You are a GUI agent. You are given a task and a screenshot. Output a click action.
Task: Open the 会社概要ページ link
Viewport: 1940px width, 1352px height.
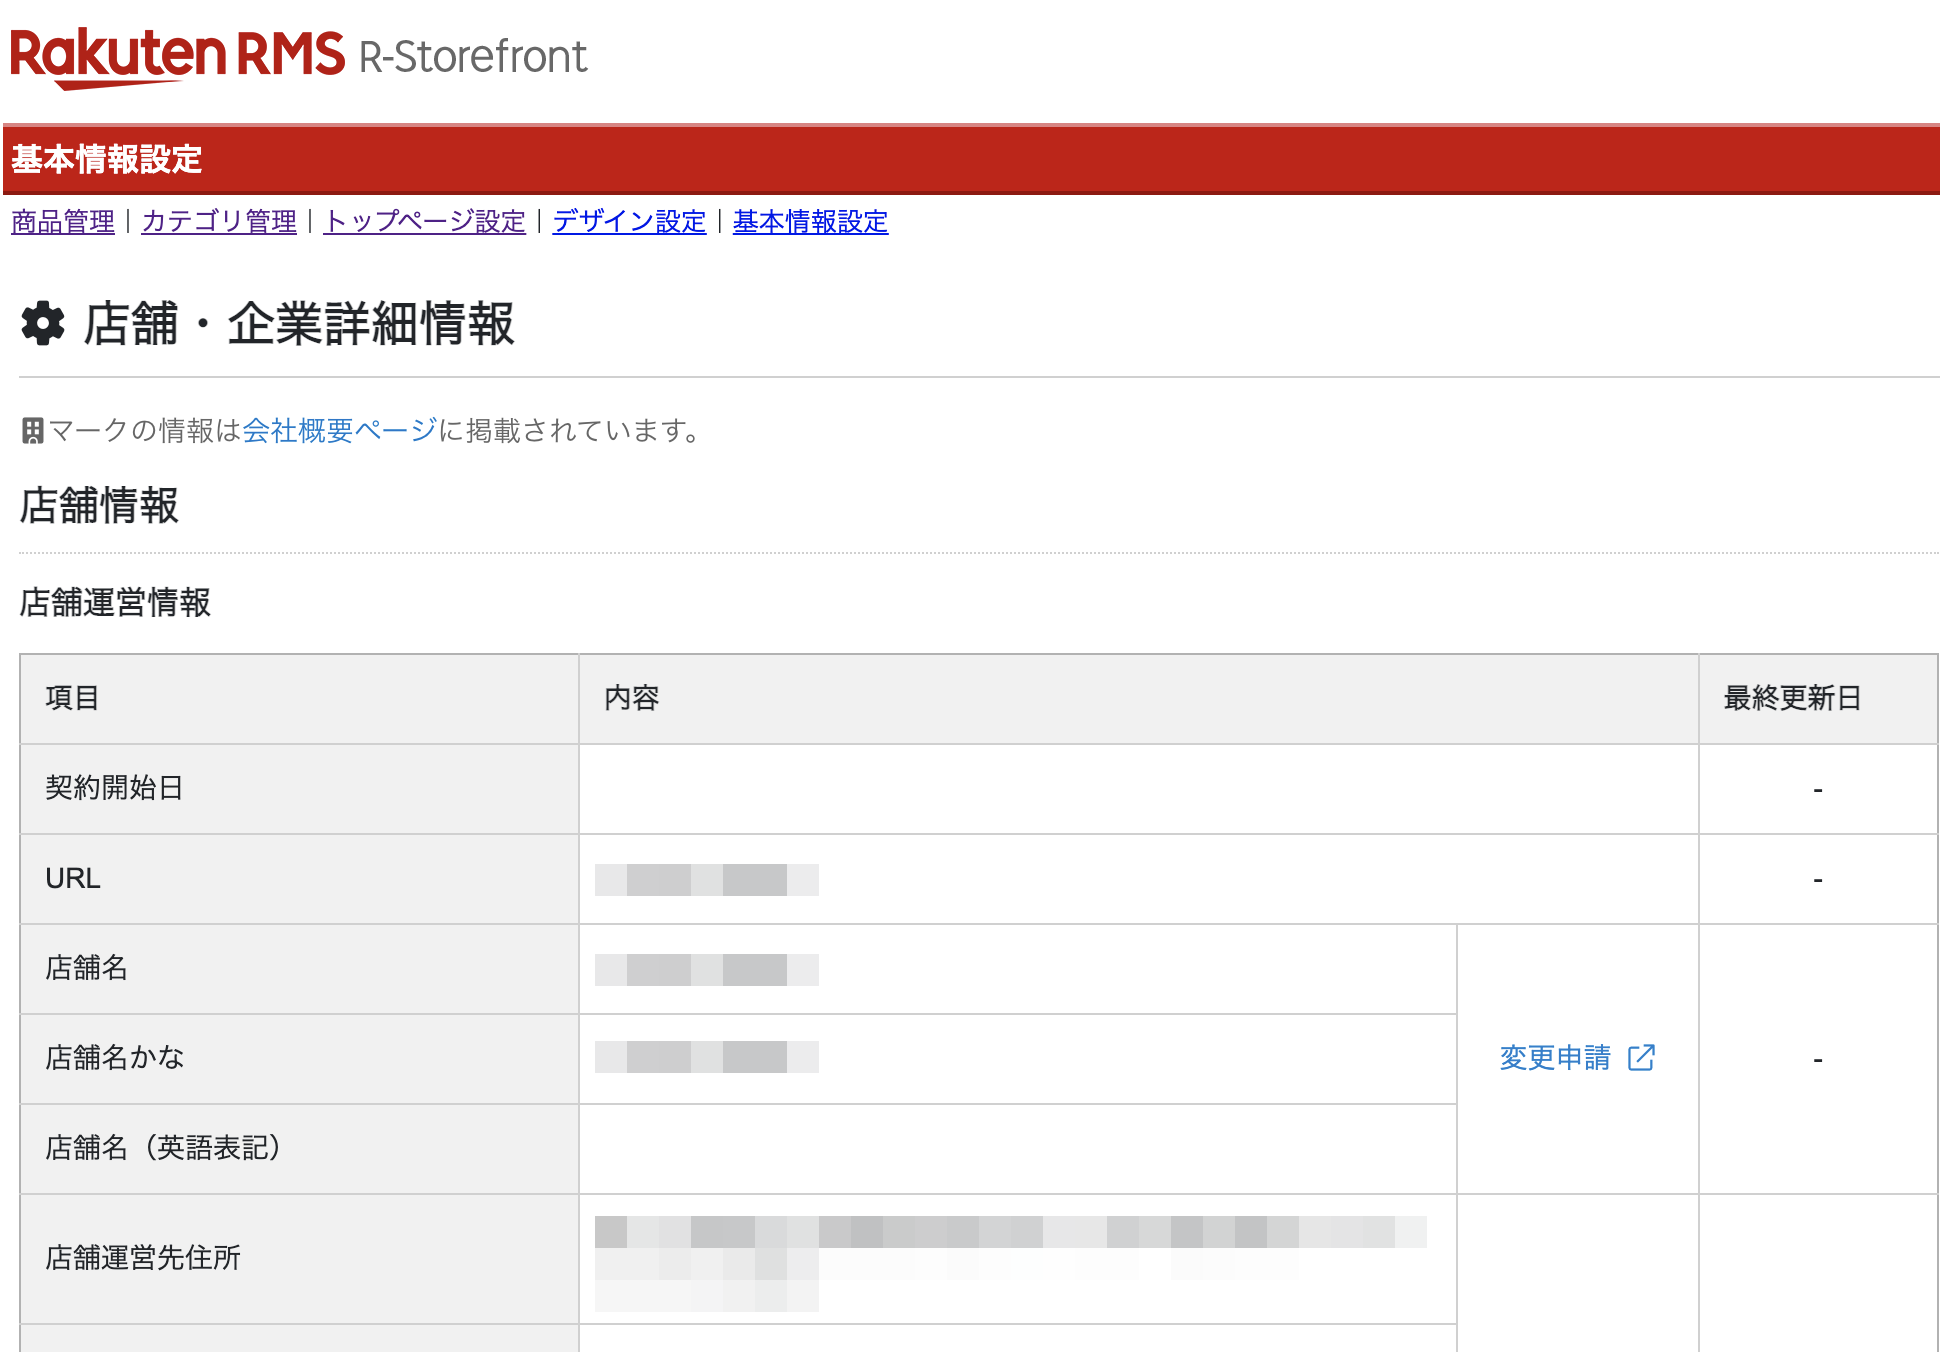pyautogui.click(x=339, y=431)
